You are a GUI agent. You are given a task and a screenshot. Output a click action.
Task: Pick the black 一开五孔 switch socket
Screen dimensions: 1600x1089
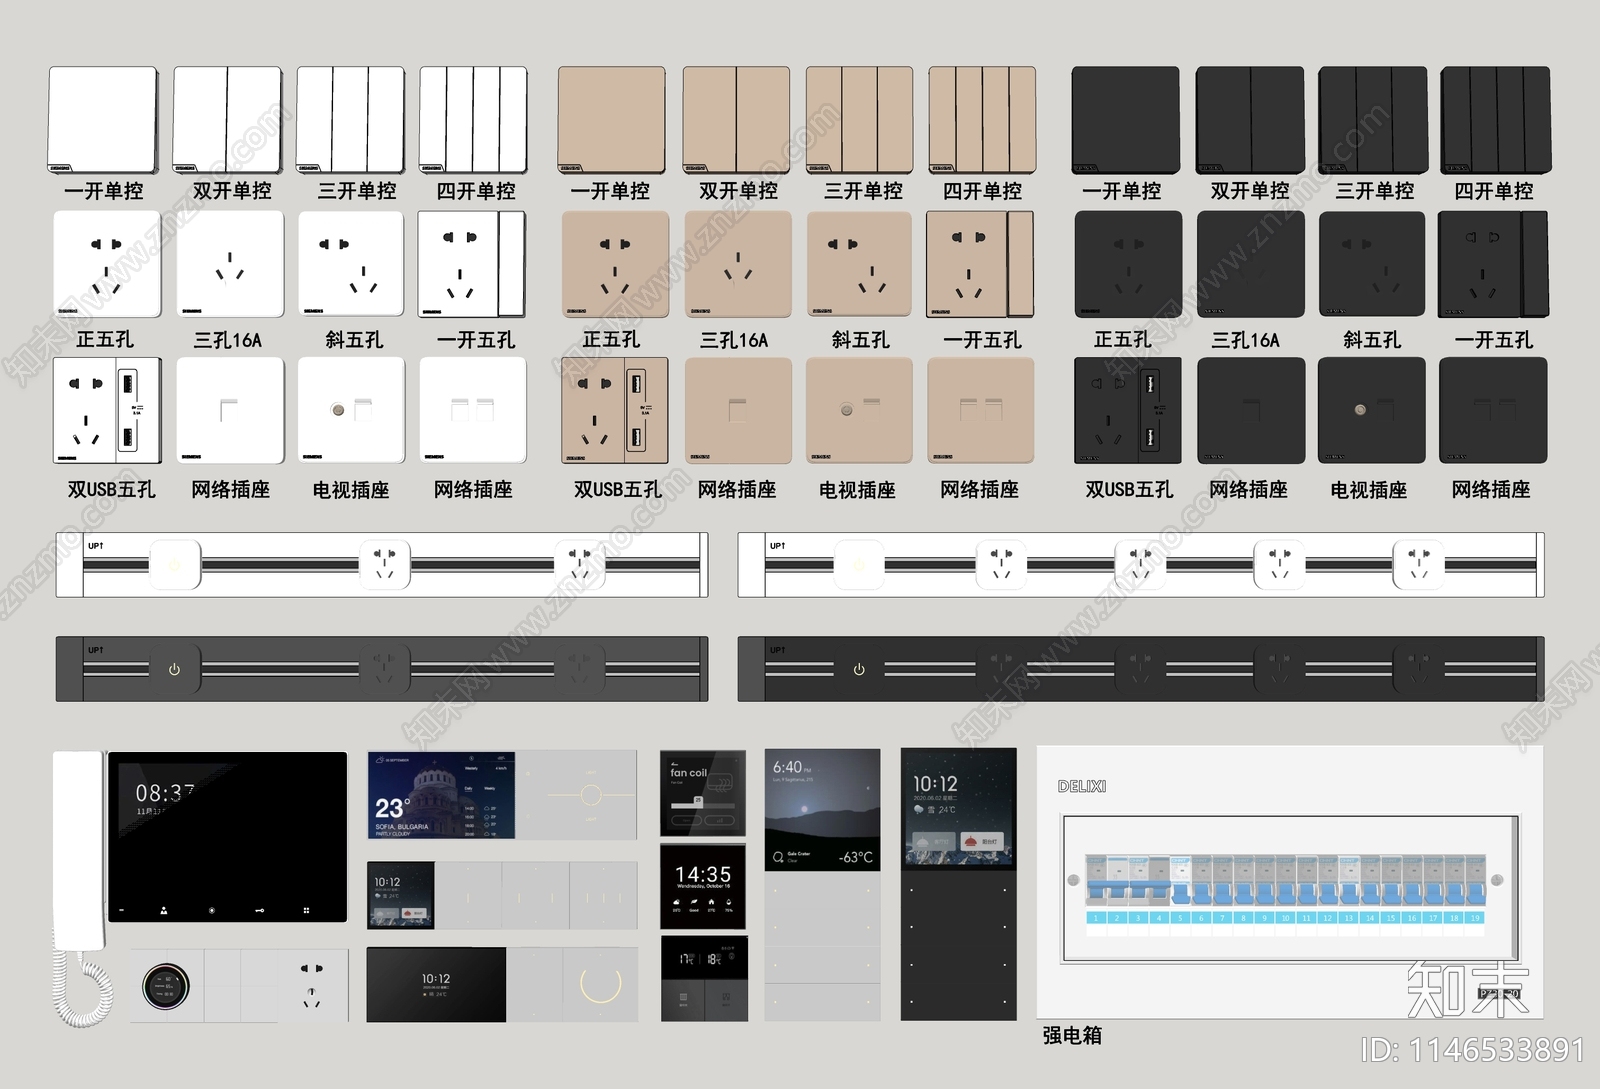1493,265
